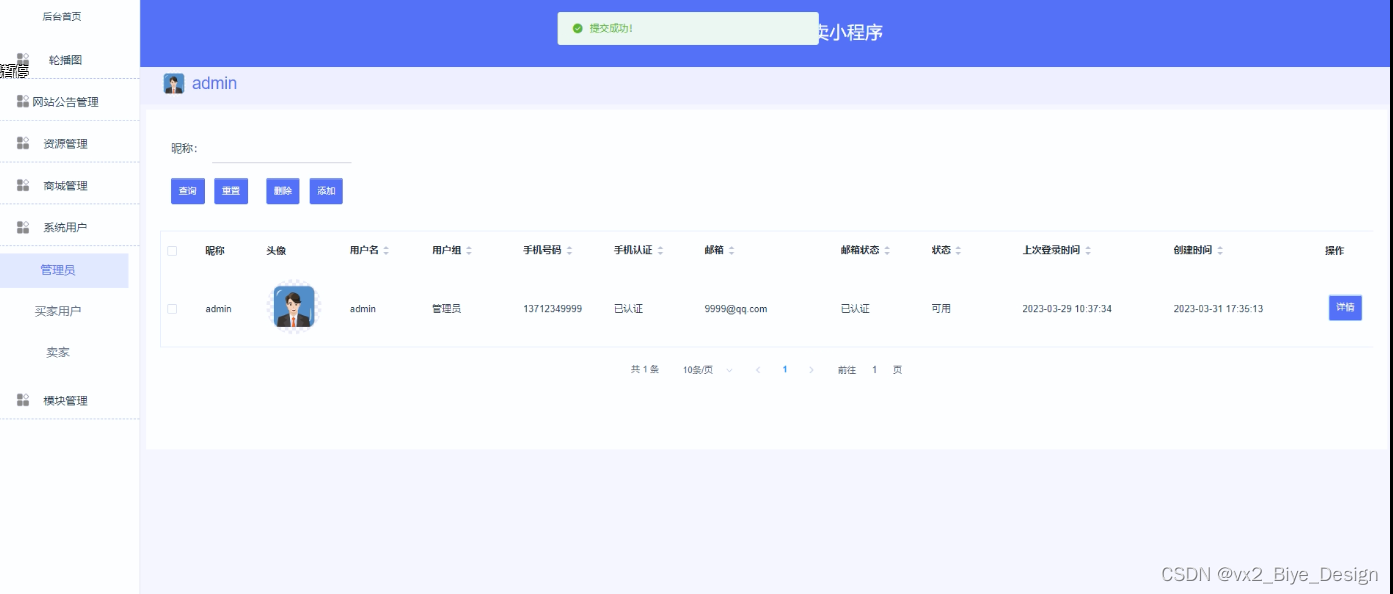Tick the select-all checkbox in table header
Image resolution: width=1393 pixels, height=594 pixels.
(172, 251)
